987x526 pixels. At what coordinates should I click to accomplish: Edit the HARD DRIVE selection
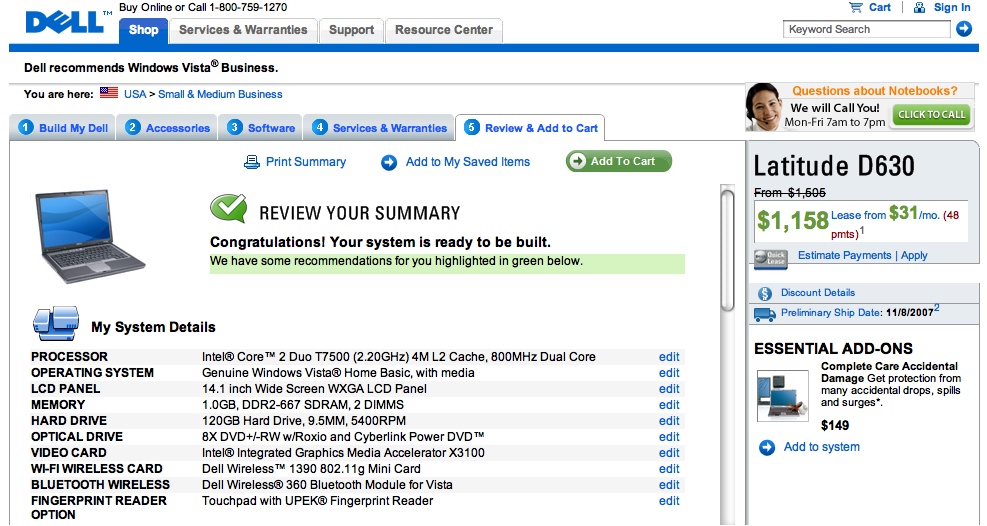(669, 421)
